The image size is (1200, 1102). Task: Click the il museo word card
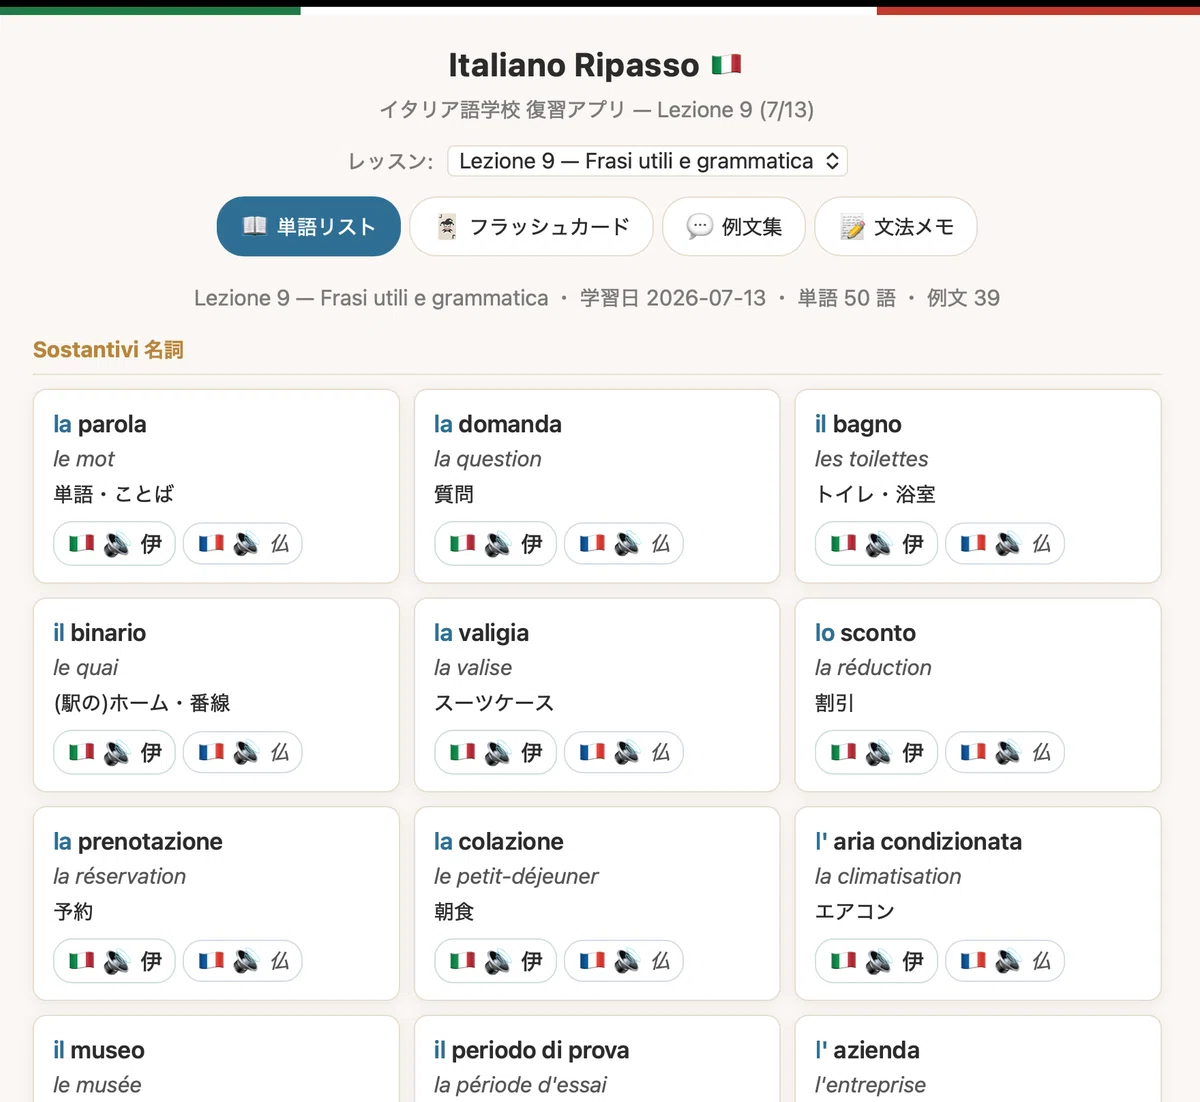point(216,1059)
